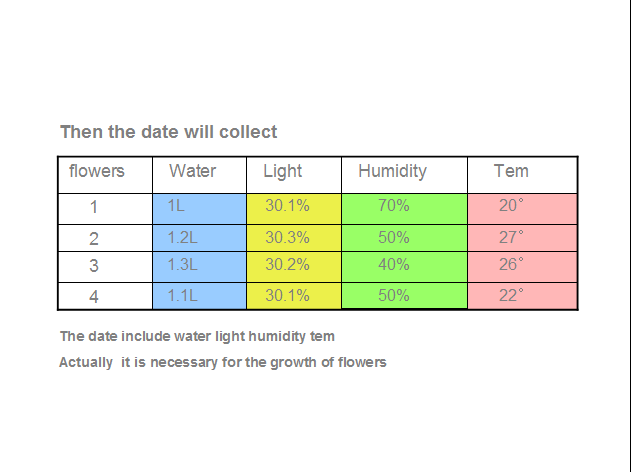Click the 'Actually it is necessary' text line
The height and width of the screenshot is (472, 631).
(x=223, y=362)
